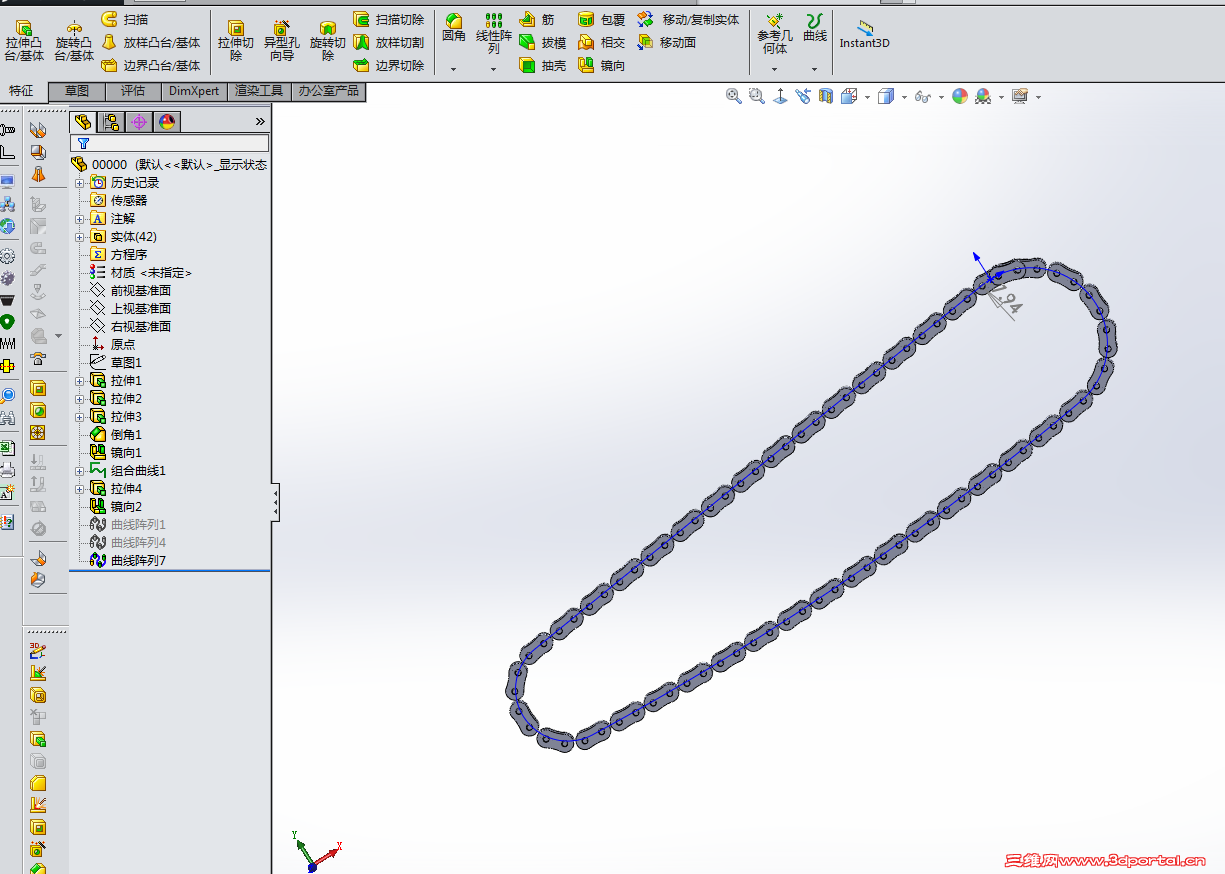The width and height of the screenshot is (1225, 874).
Task: Click the 边界凸台/基体 boundary boss tool
Action: [151, 65]
